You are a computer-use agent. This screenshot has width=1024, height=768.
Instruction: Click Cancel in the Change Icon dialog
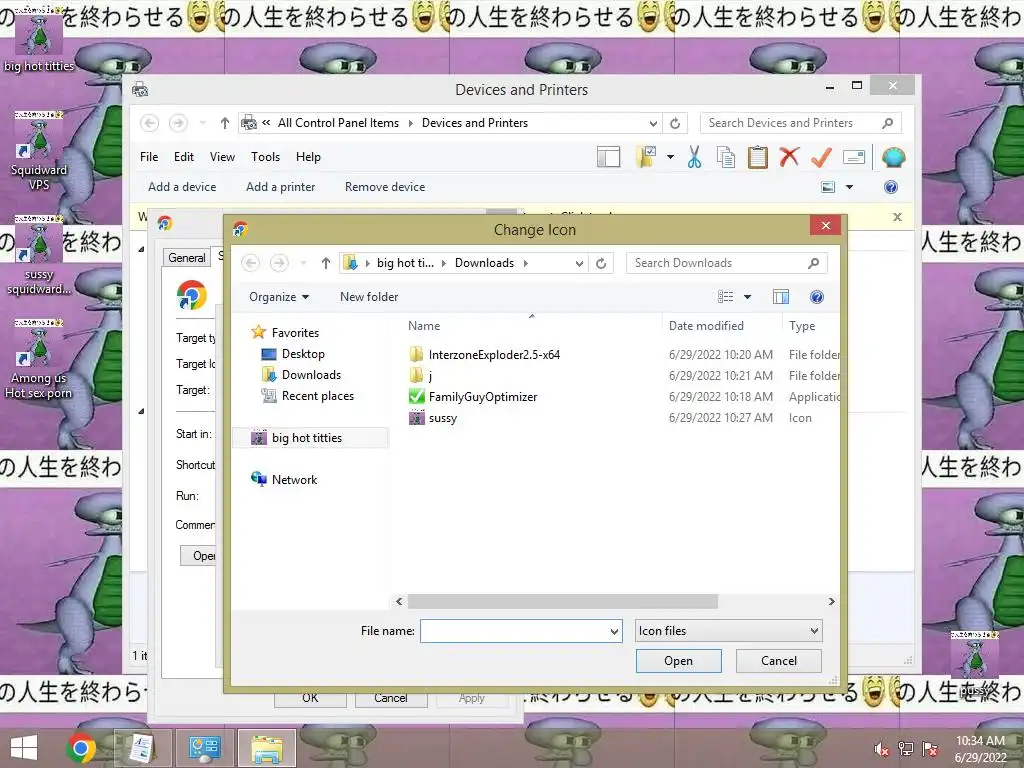[778, 661]
